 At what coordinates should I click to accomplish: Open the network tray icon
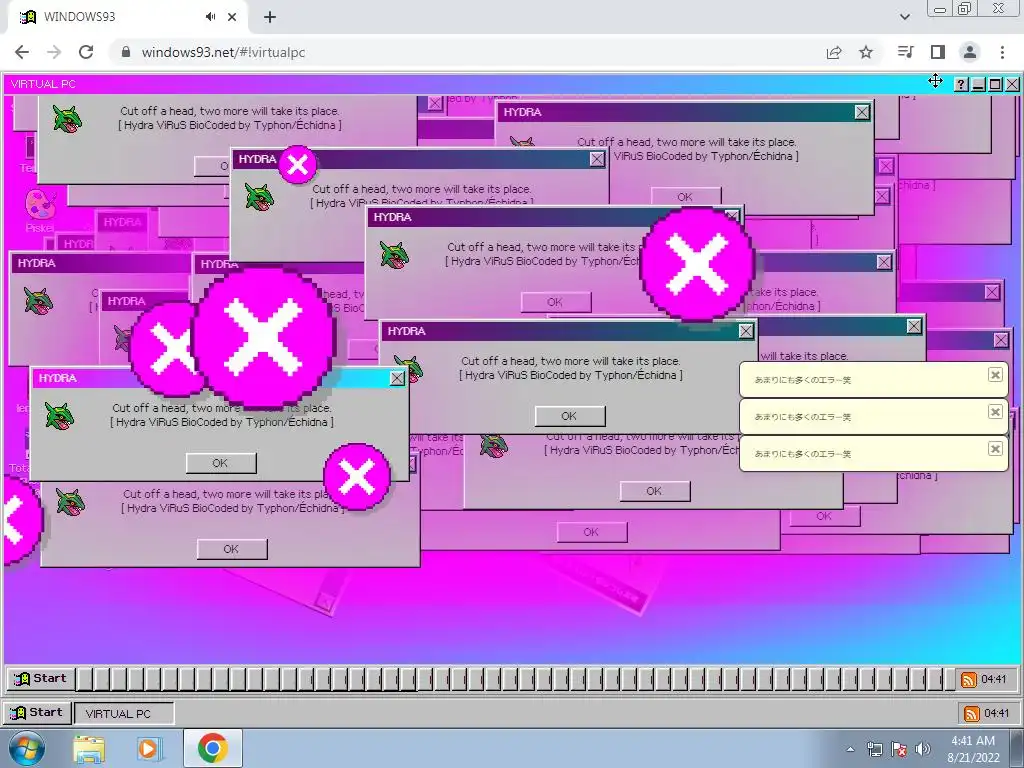(874, 750)
